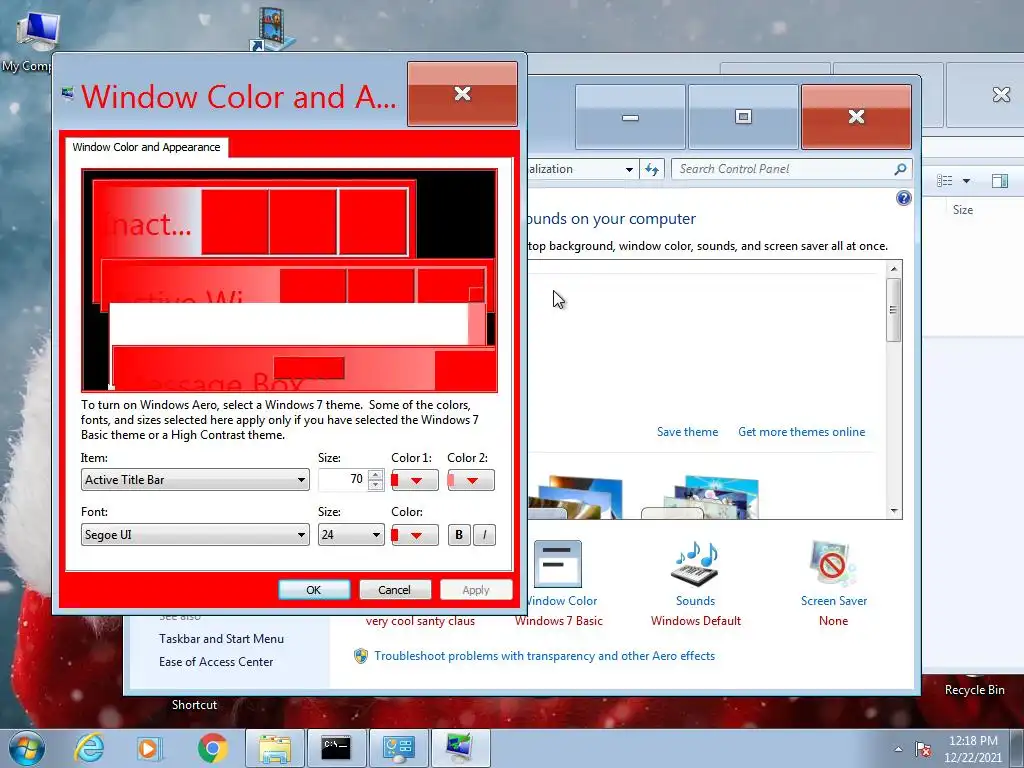Click Get more themes online link
This screenshot has height=768, width=1024.
801,432
